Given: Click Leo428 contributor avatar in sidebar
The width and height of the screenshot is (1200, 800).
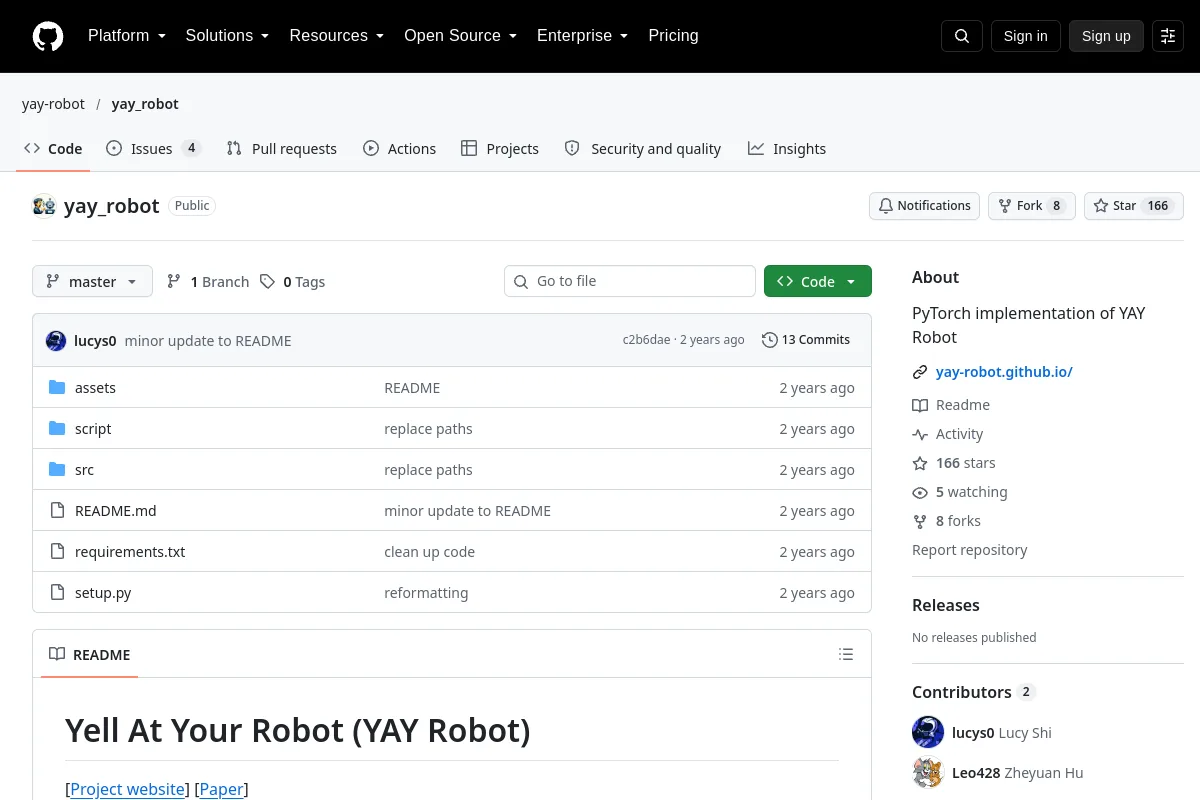Looking at the screenshot, I should tap(928, 772).
